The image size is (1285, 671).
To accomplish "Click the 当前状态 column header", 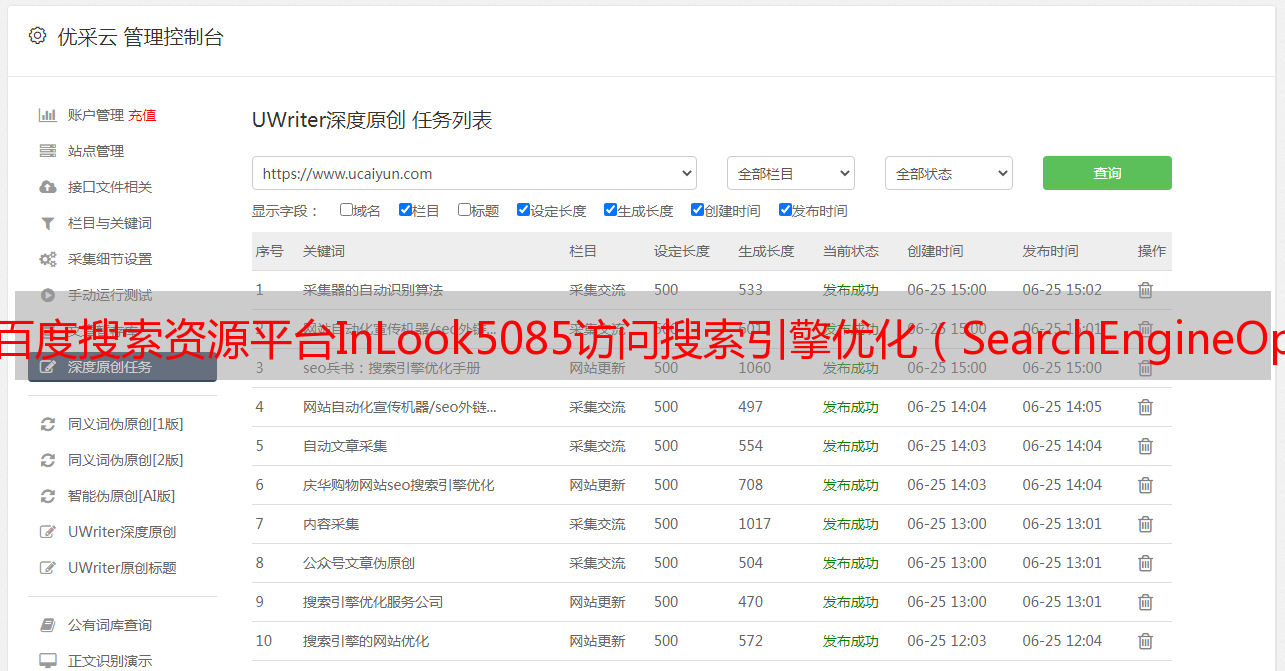I will coord(851,251).
